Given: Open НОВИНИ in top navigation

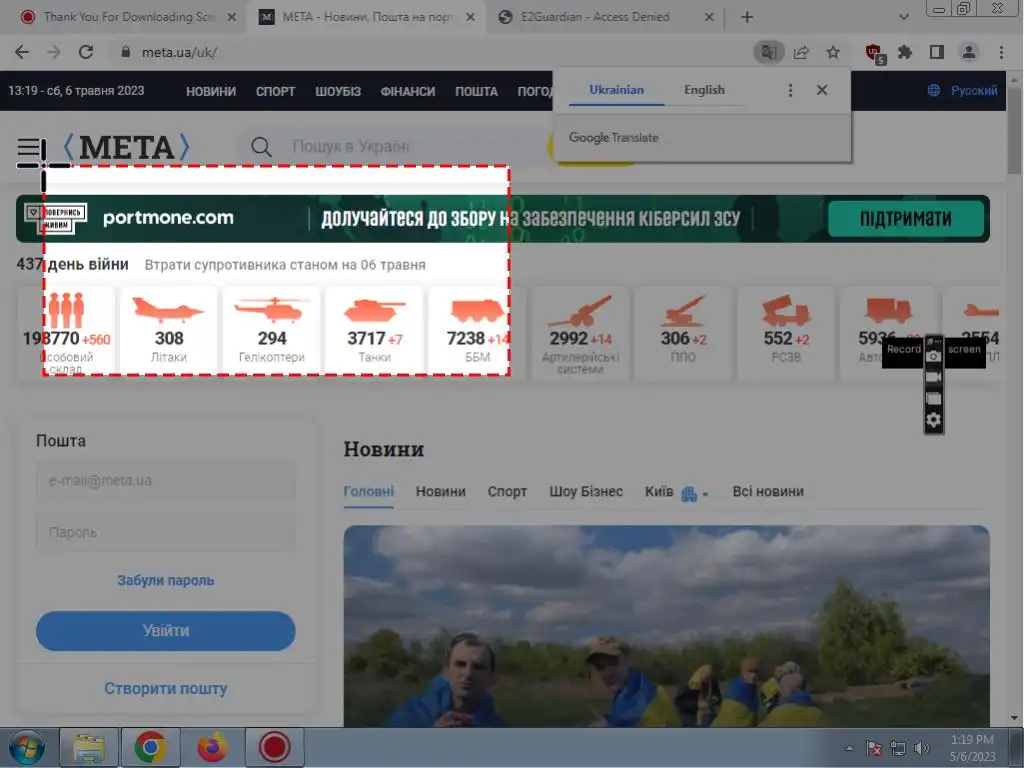Looking at the screenshot, I should coord(211,91).
